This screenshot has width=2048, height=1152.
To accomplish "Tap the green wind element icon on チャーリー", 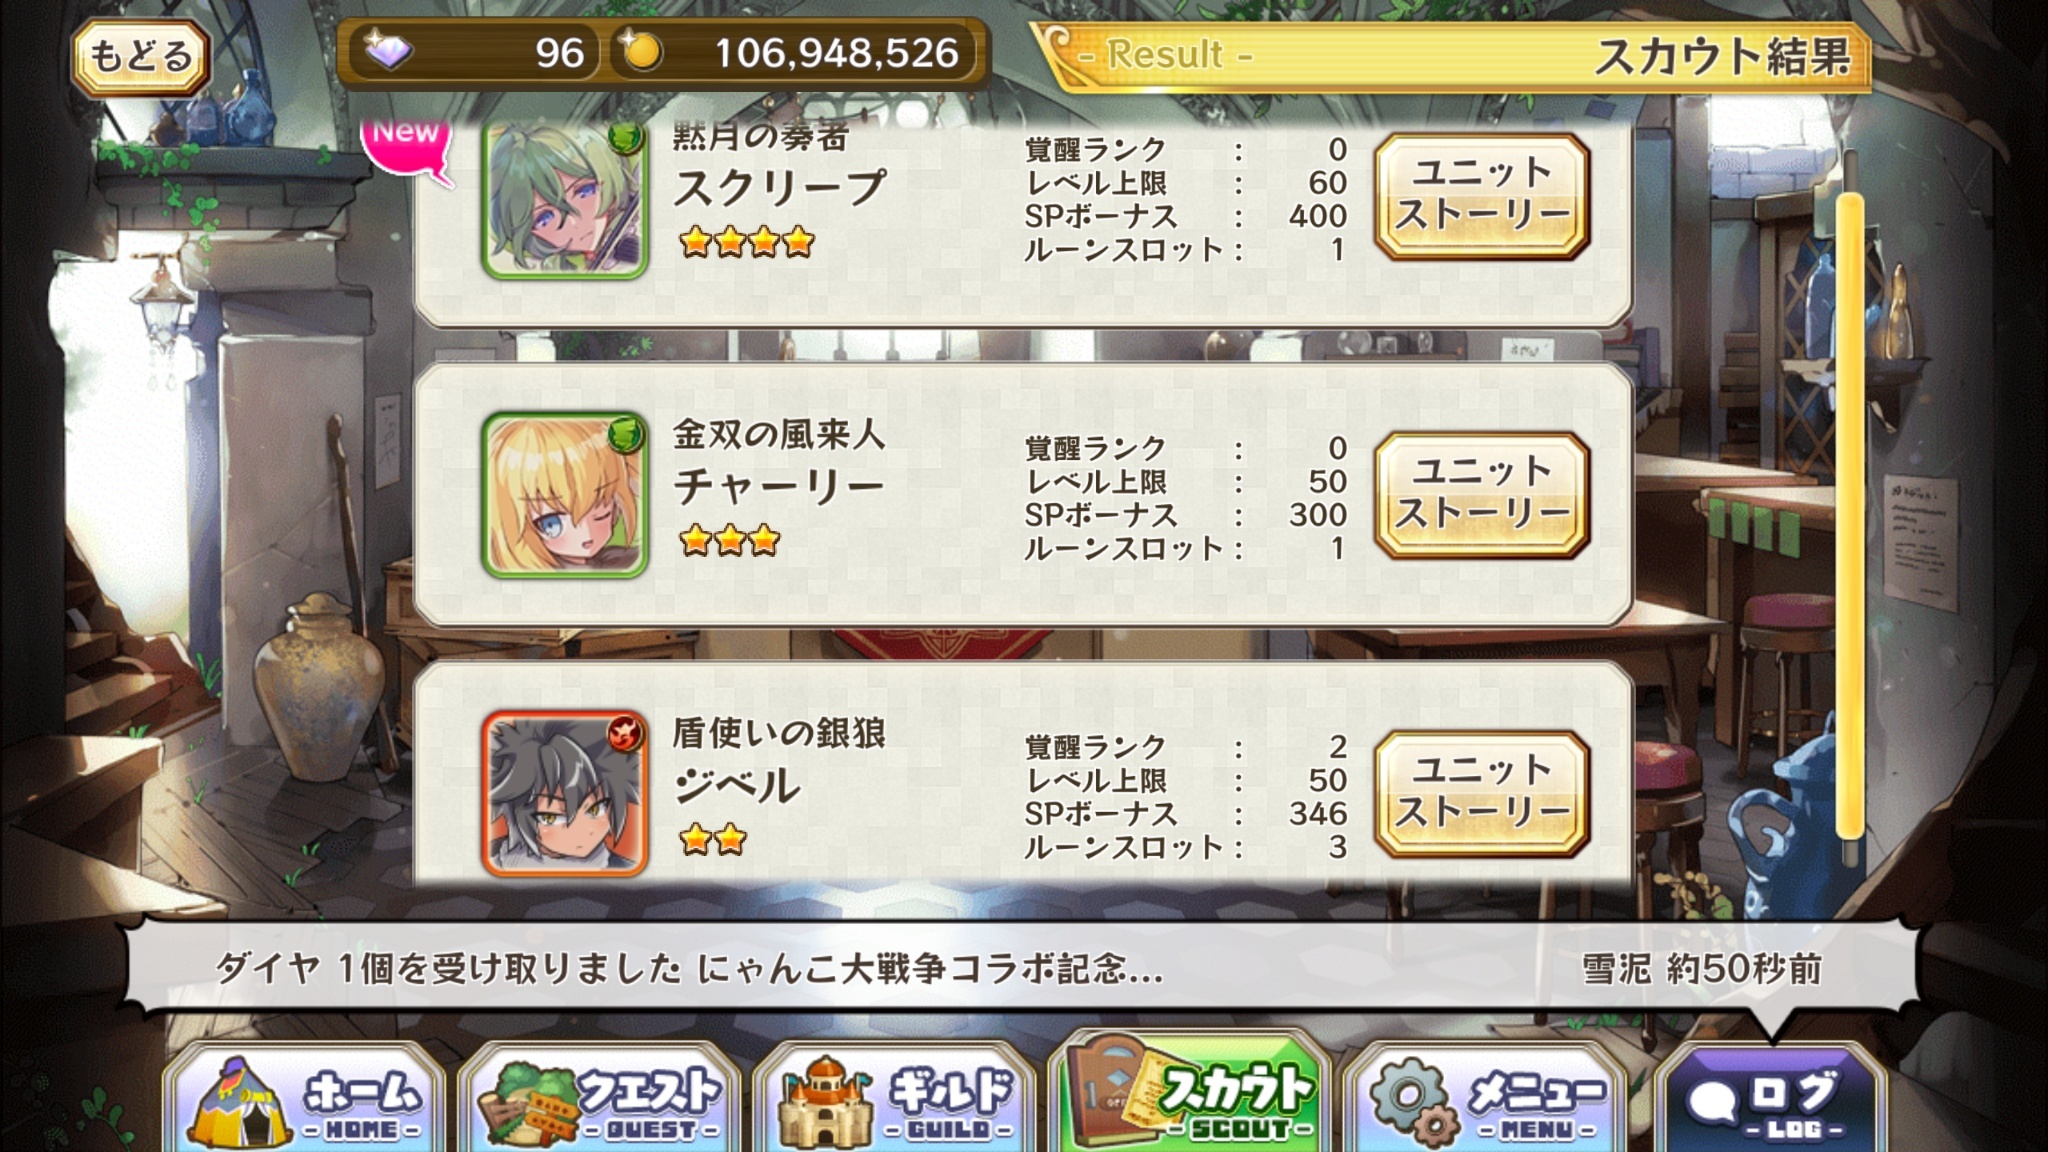I will (626, 434).
